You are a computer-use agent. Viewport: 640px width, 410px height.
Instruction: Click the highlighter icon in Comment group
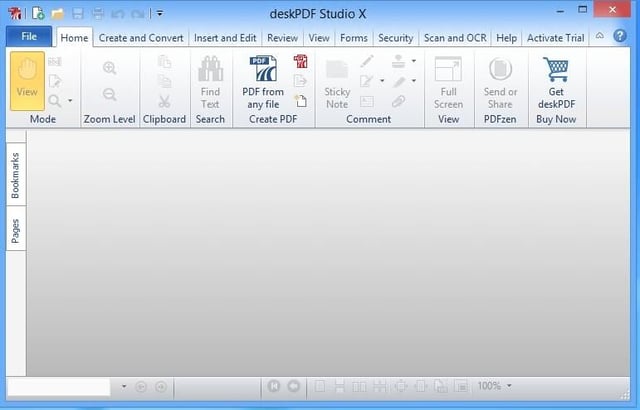point(398,81)
